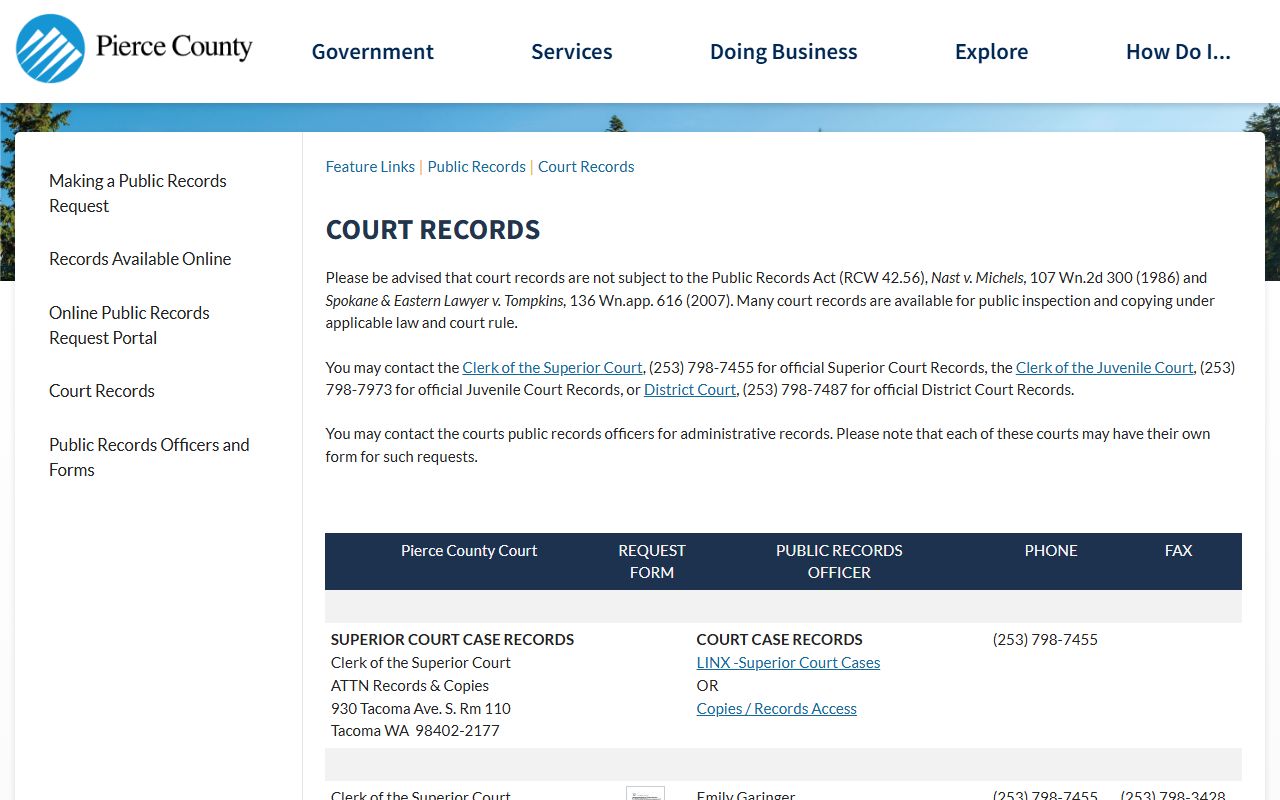Open the Services menu
1280x800 pixels.
click(571, 52)
